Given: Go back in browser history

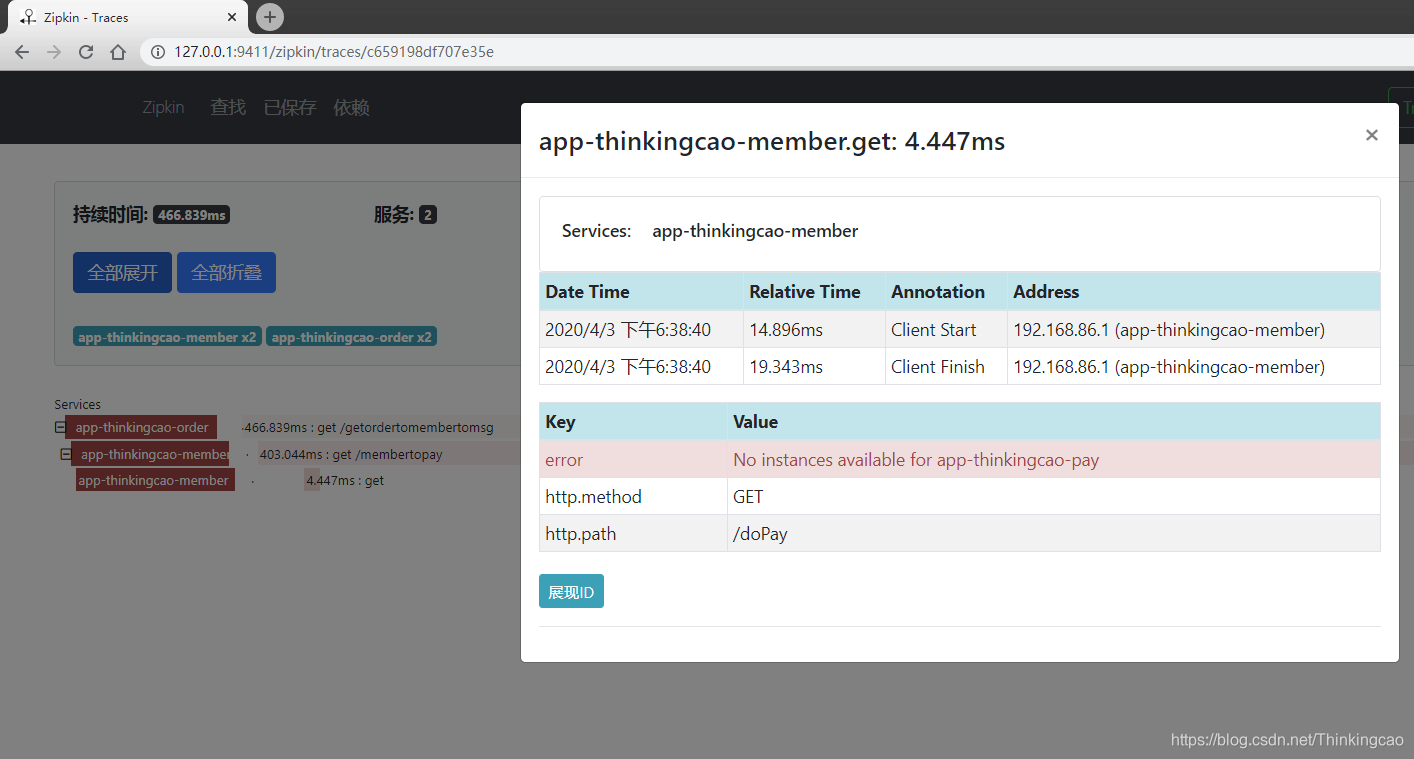Looking at the screenshot, I should pyautogui.click(x=22, y=52).
